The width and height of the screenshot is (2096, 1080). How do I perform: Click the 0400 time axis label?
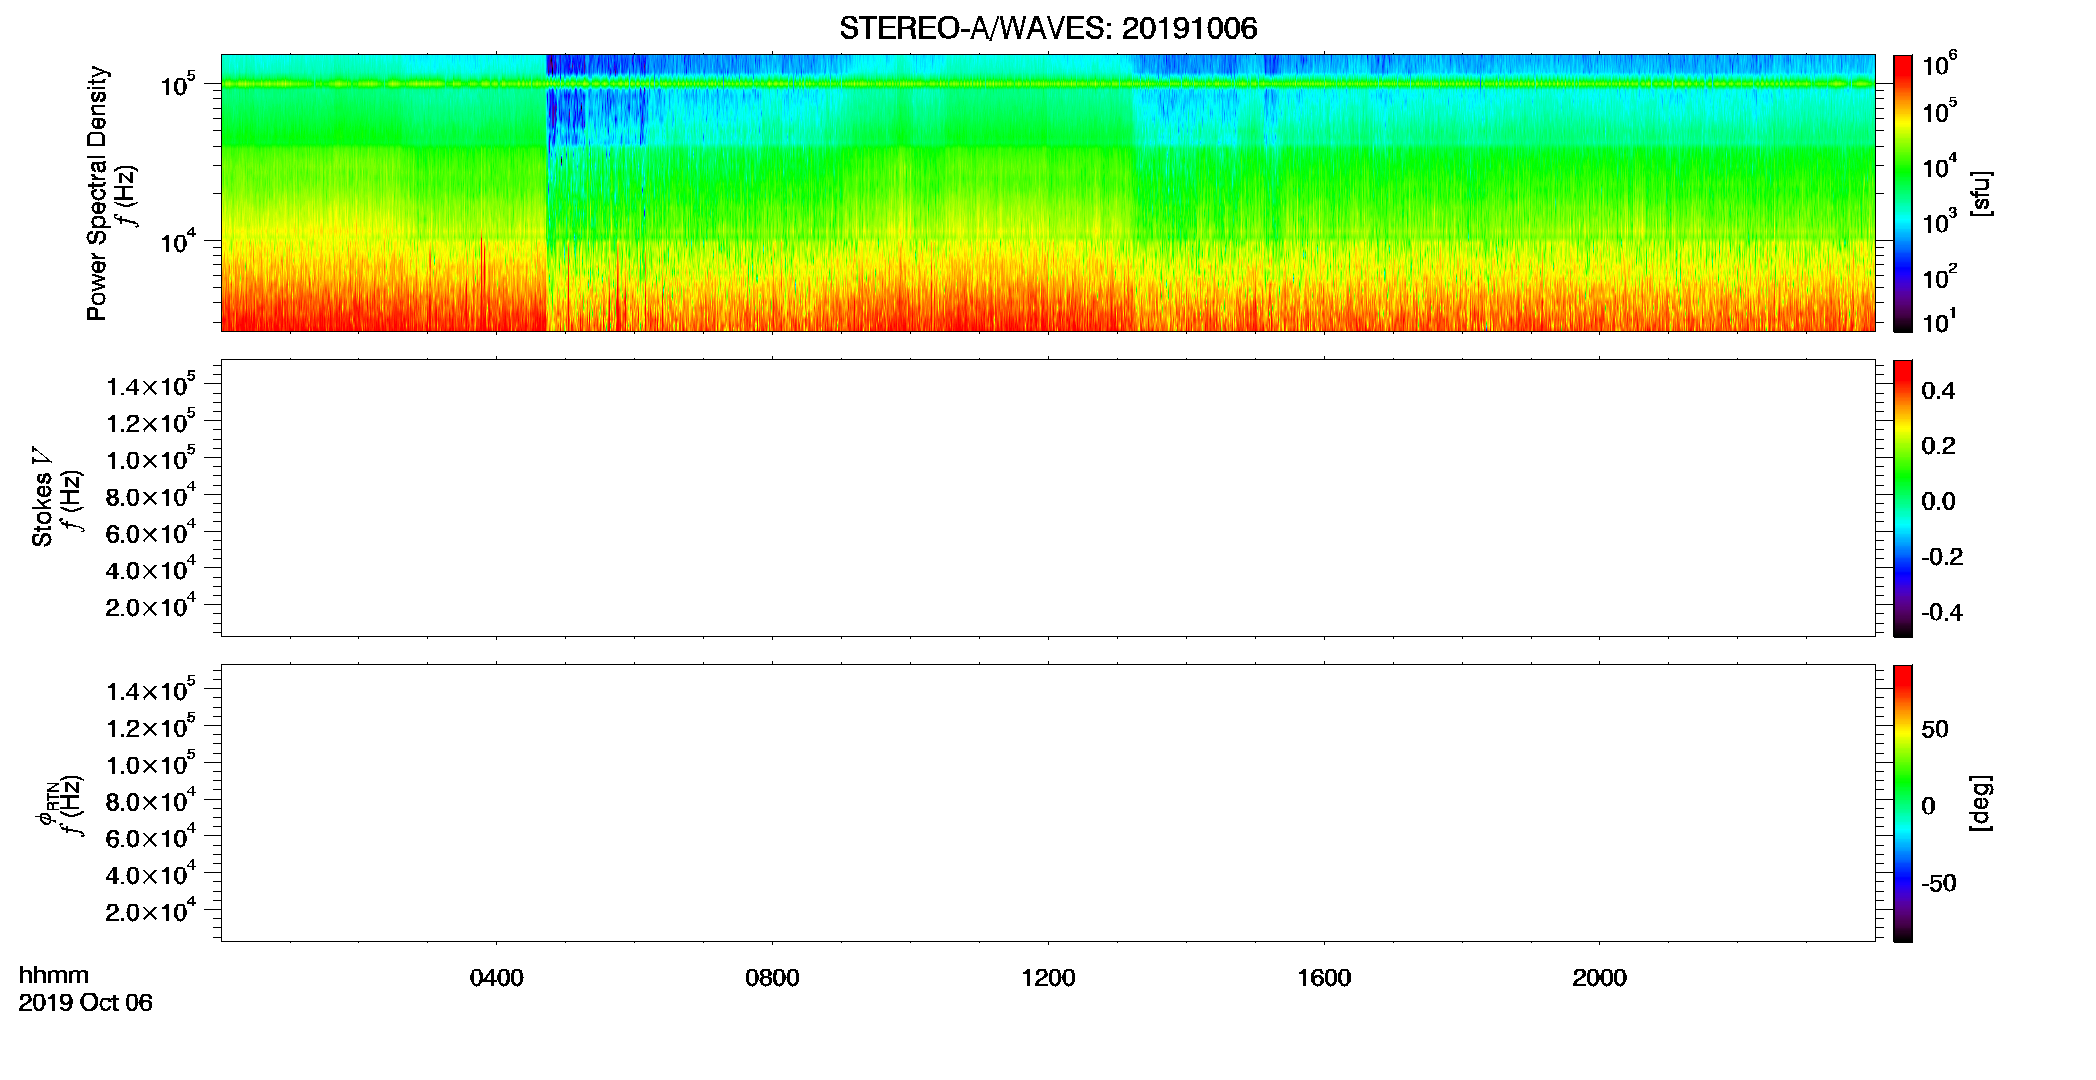(x=496, y=978)
